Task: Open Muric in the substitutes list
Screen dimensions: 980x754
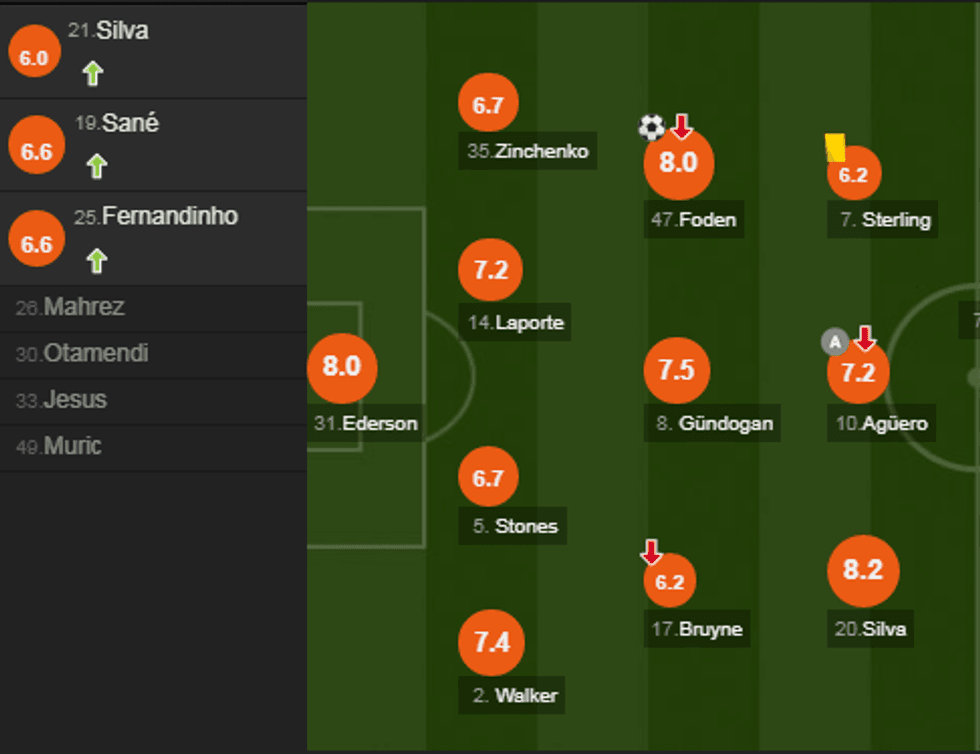Action: (72, 446)
